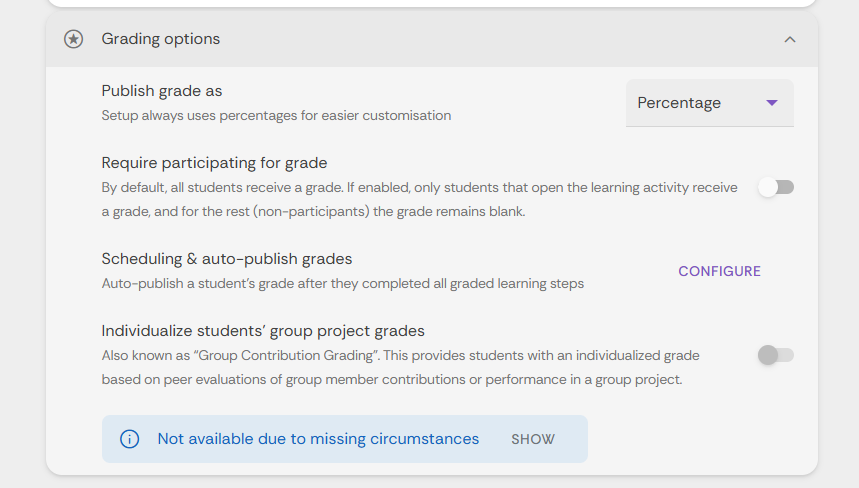Screen dimensions: 859x488
Task: Click the gray Grading options header bar
Action: pyautogui.click(x=432, y=39)
